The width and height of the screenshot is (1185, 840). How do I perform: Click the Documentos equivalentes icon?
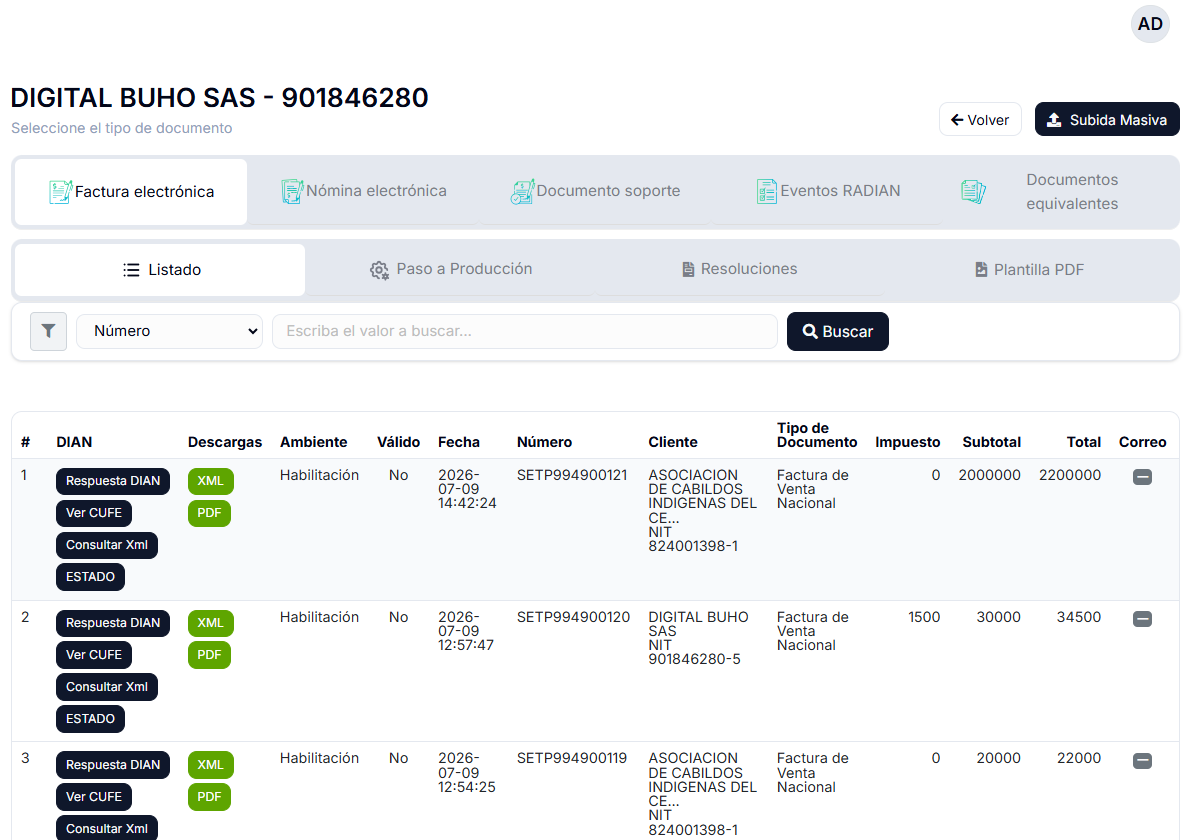pyautogui.click(x=973, y=192)
